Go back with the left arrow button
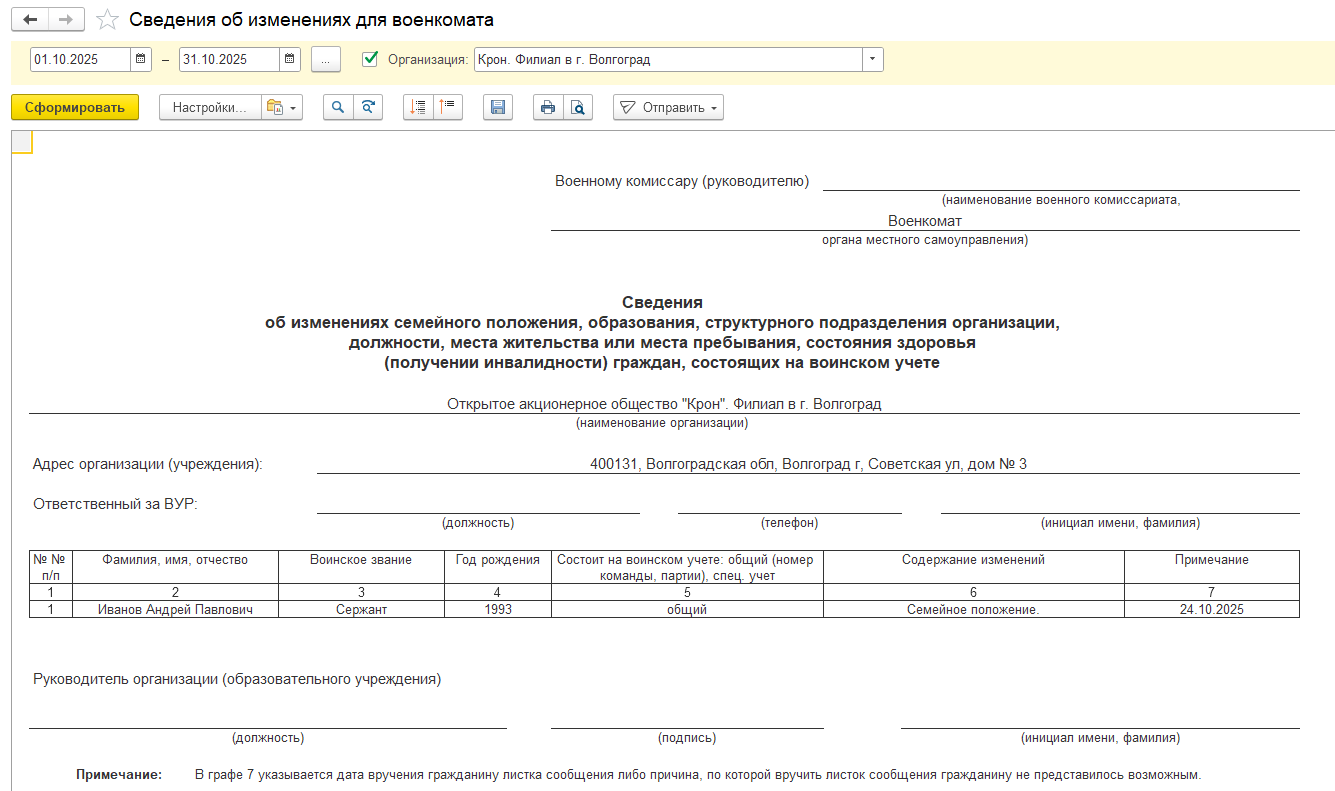This screenshot has width=1335, height=791. 29,20
